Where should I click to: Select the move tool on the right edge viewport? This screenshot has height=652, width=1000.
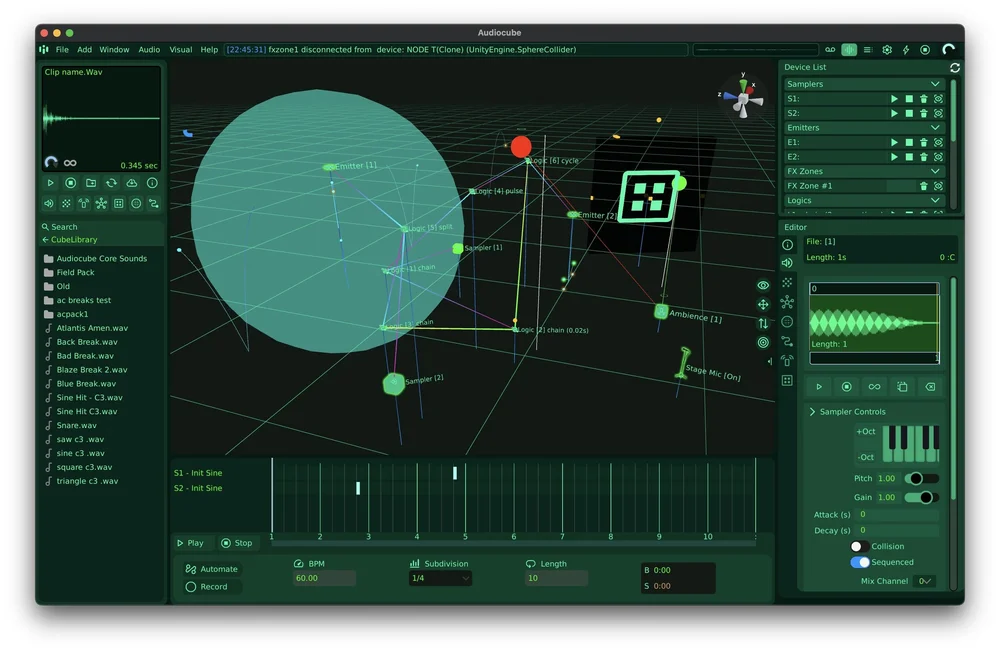763,304
